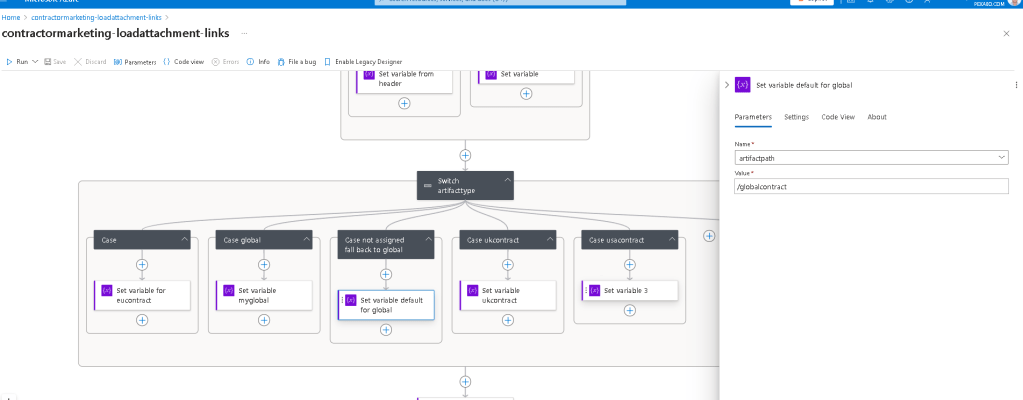
Task: Add action below Set variable 3
Action: click(x=630, y=311)
